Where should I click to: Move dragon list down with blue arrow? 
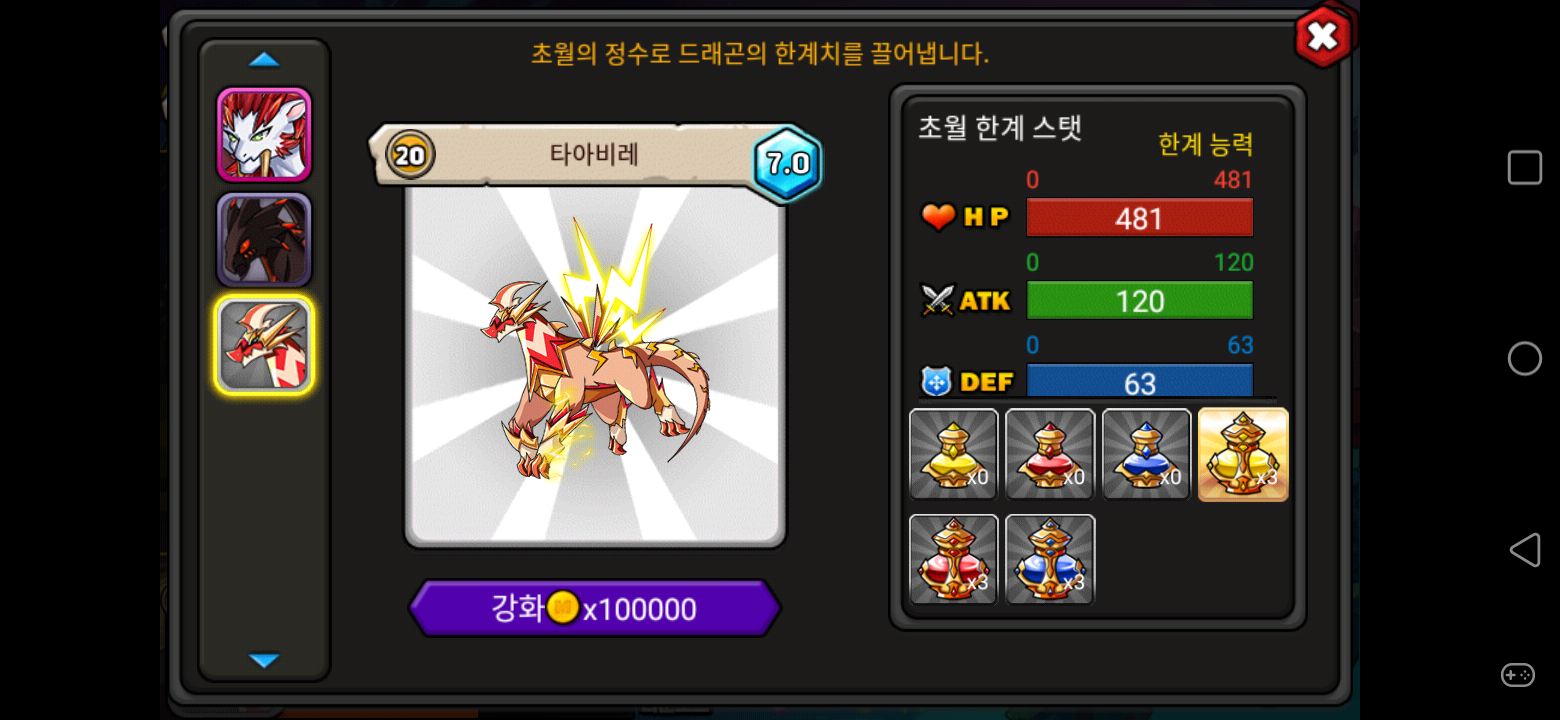264,660
